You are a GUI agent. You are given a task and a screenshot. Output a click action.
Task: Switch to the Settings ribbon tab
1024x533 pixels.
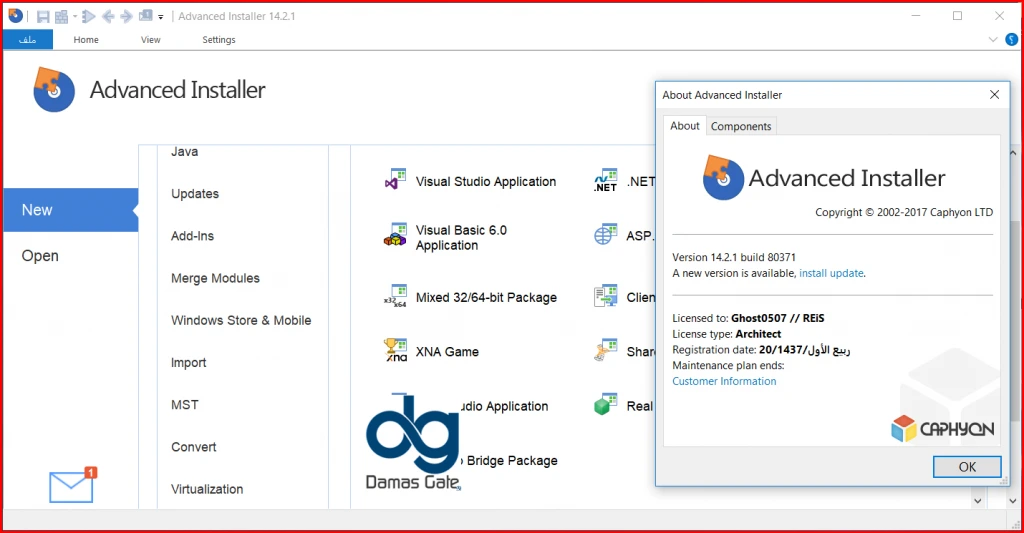(x=218, y=39)
